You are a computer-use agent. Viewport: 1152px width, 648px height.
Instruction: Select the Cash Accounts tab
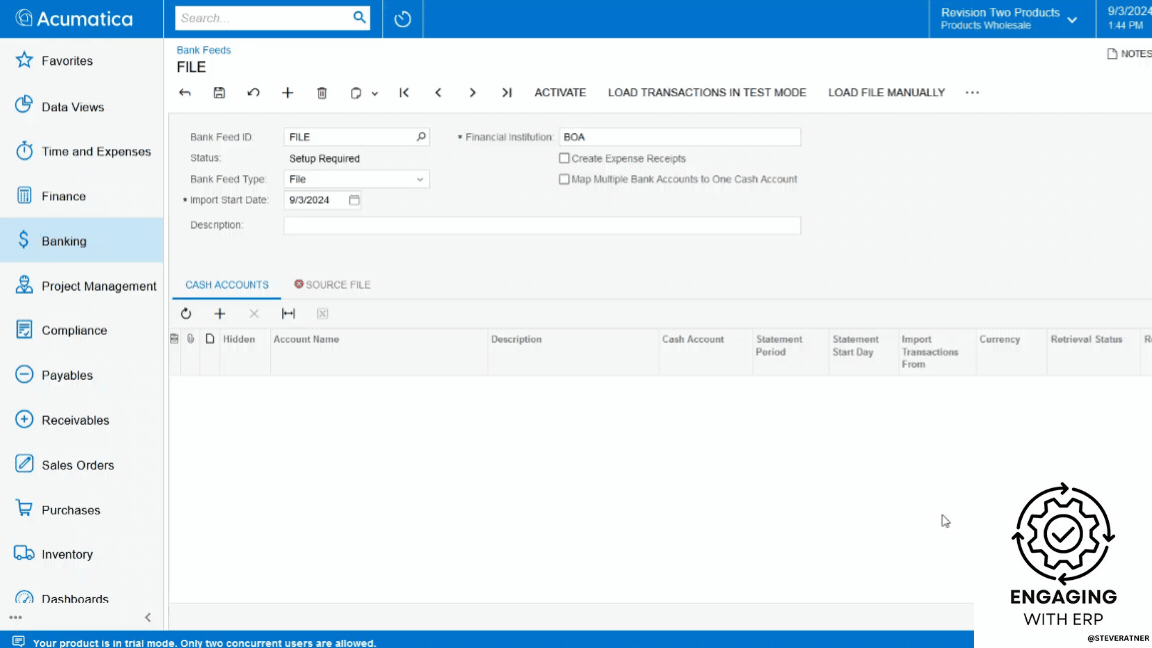226,284
